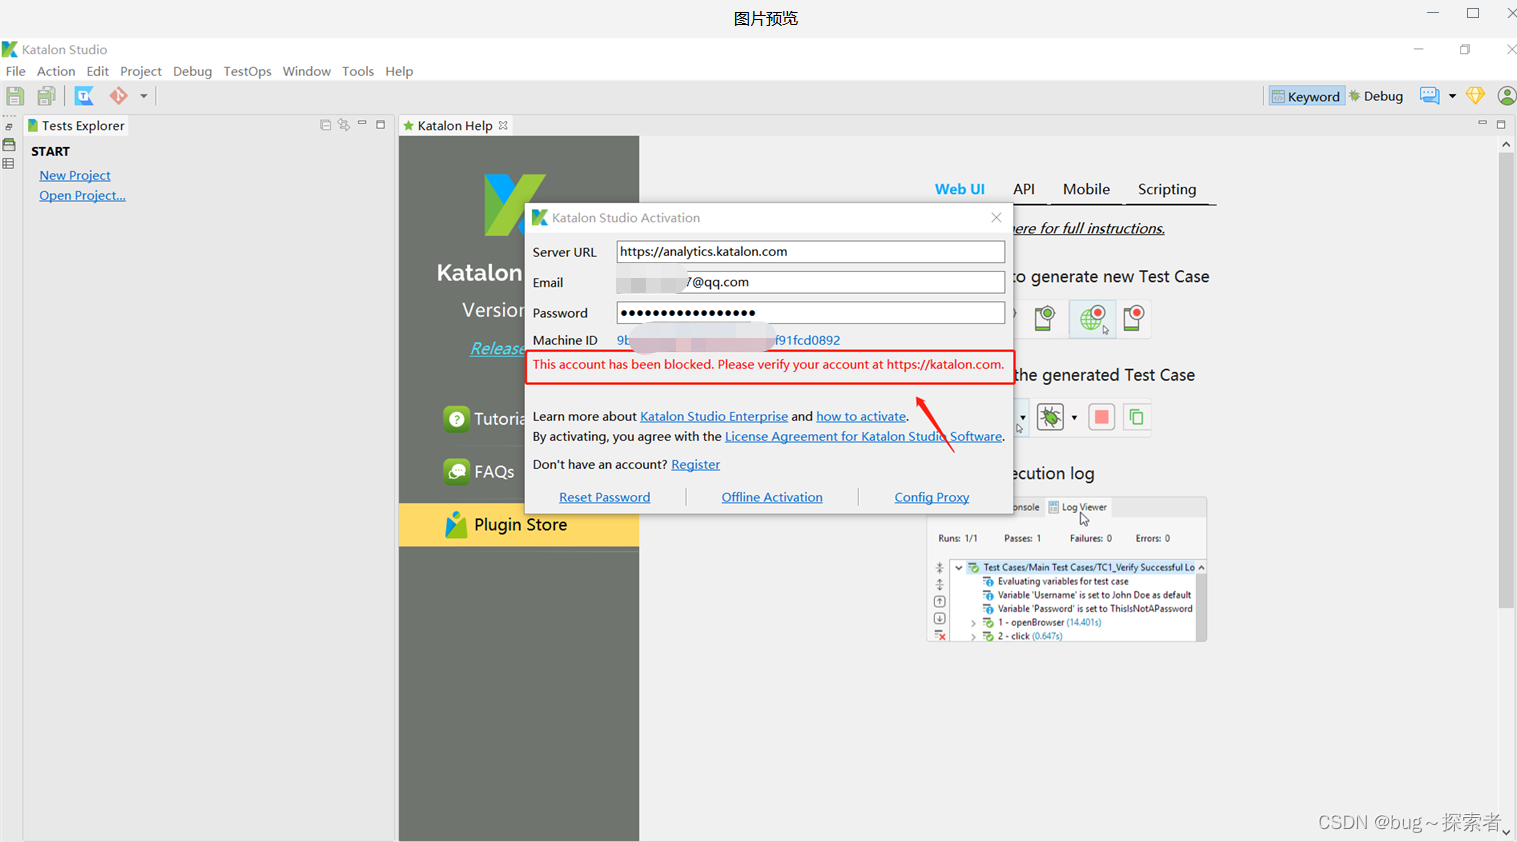Click the Save toolbar icon
The image size is (1517, 842).
[15, 96]
